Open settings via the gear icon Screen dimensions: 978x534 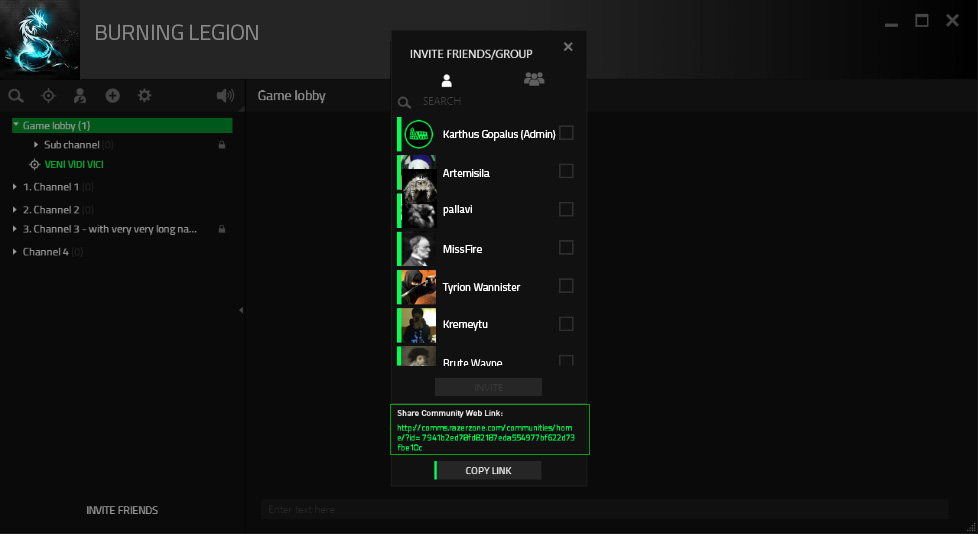(x=144, y=96)
